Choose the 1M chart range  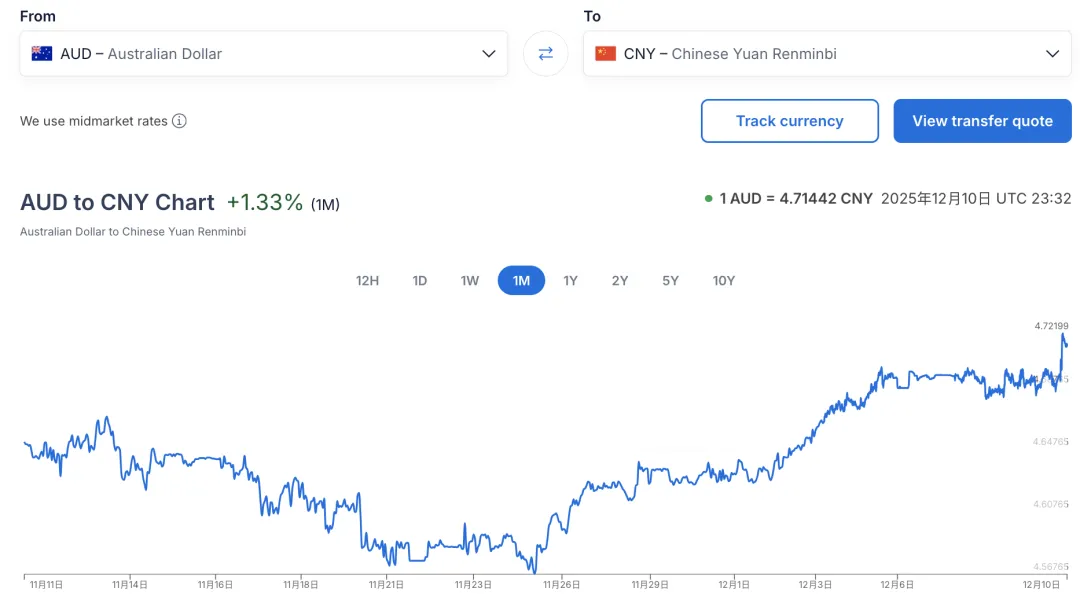(521, 281)
